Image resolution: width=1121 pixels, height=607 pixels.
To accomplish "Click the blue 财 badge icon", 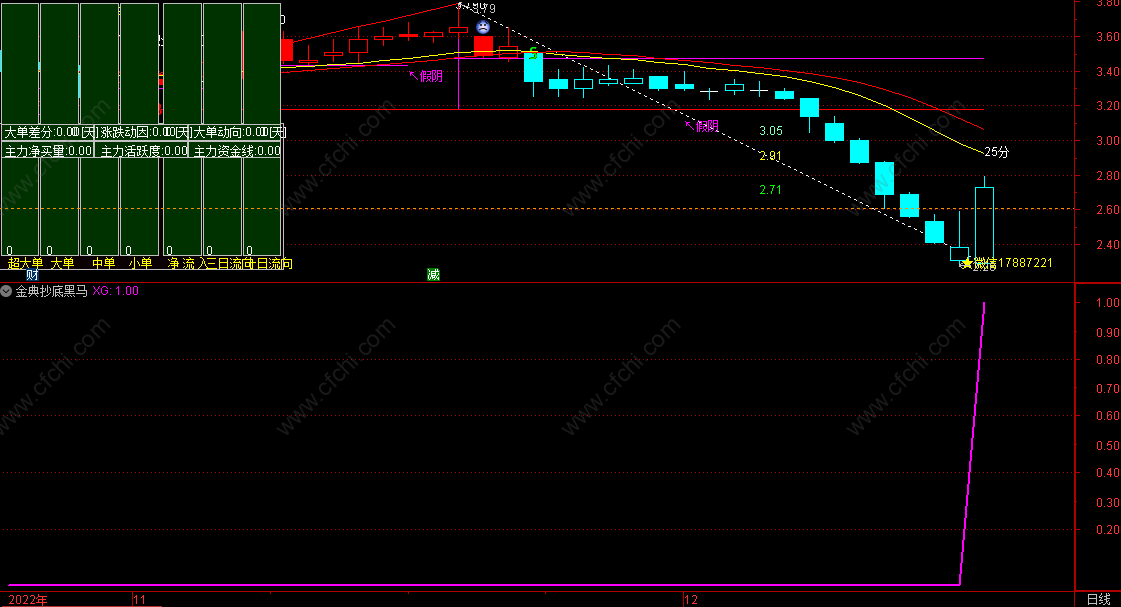I will click(32, 275).
